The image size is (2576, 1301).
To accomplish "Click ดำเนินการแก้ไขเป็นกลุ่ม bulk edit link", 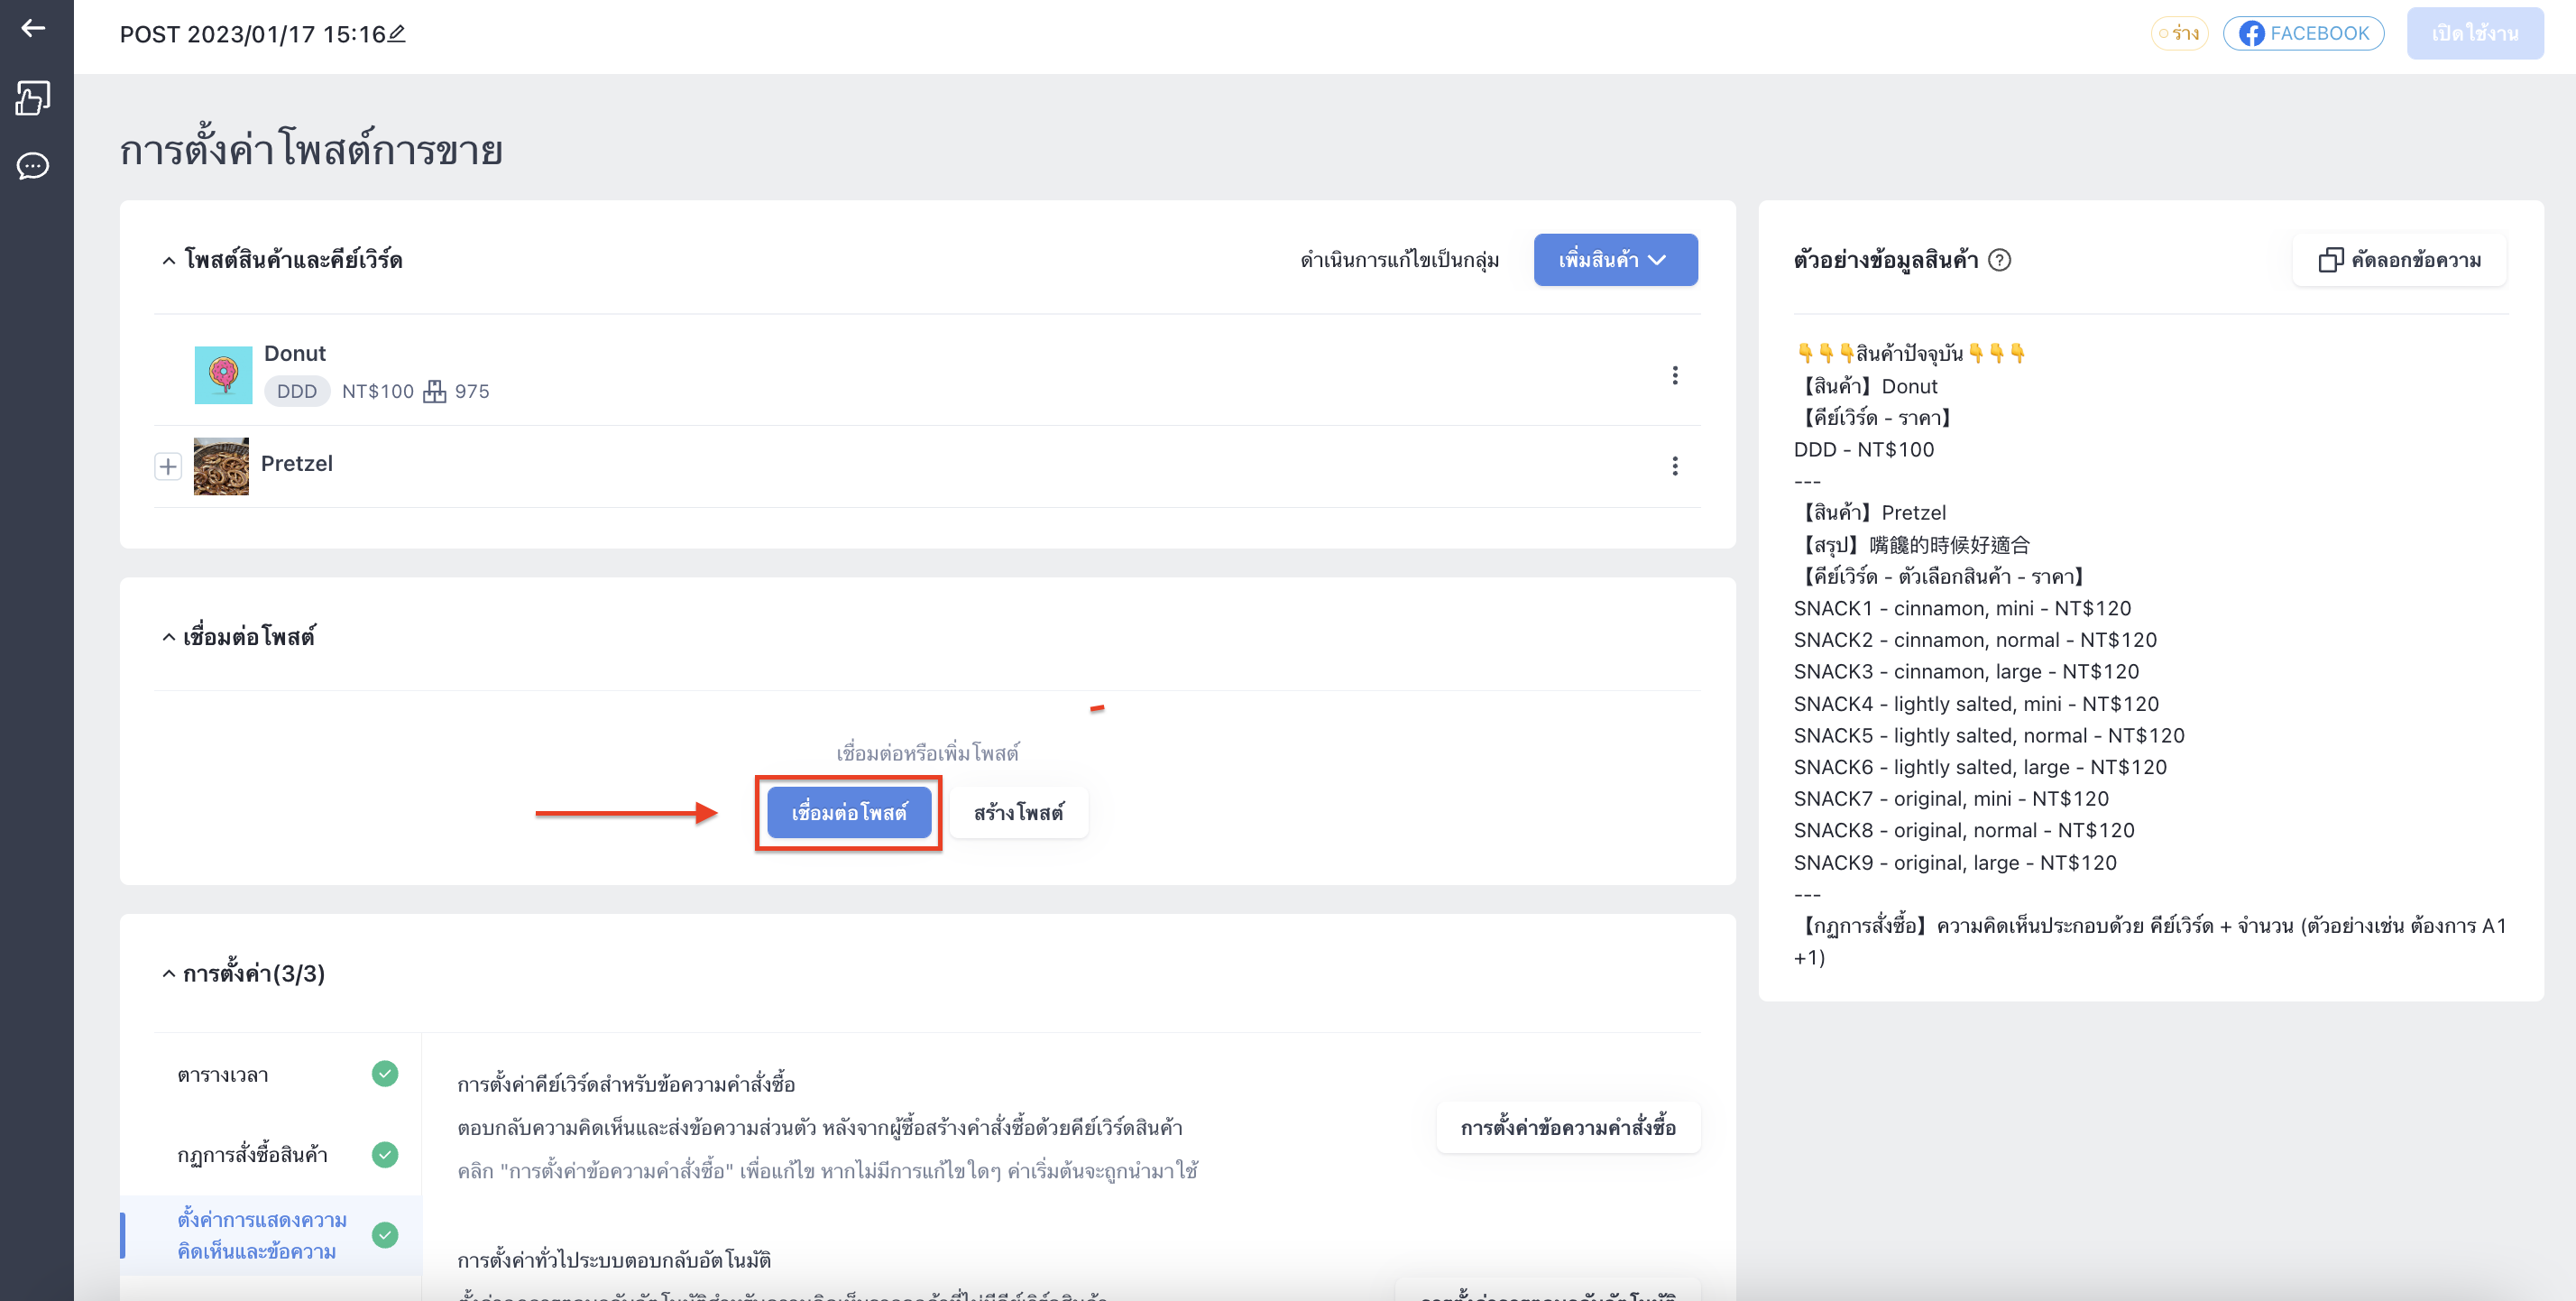I will (1399, 260).
